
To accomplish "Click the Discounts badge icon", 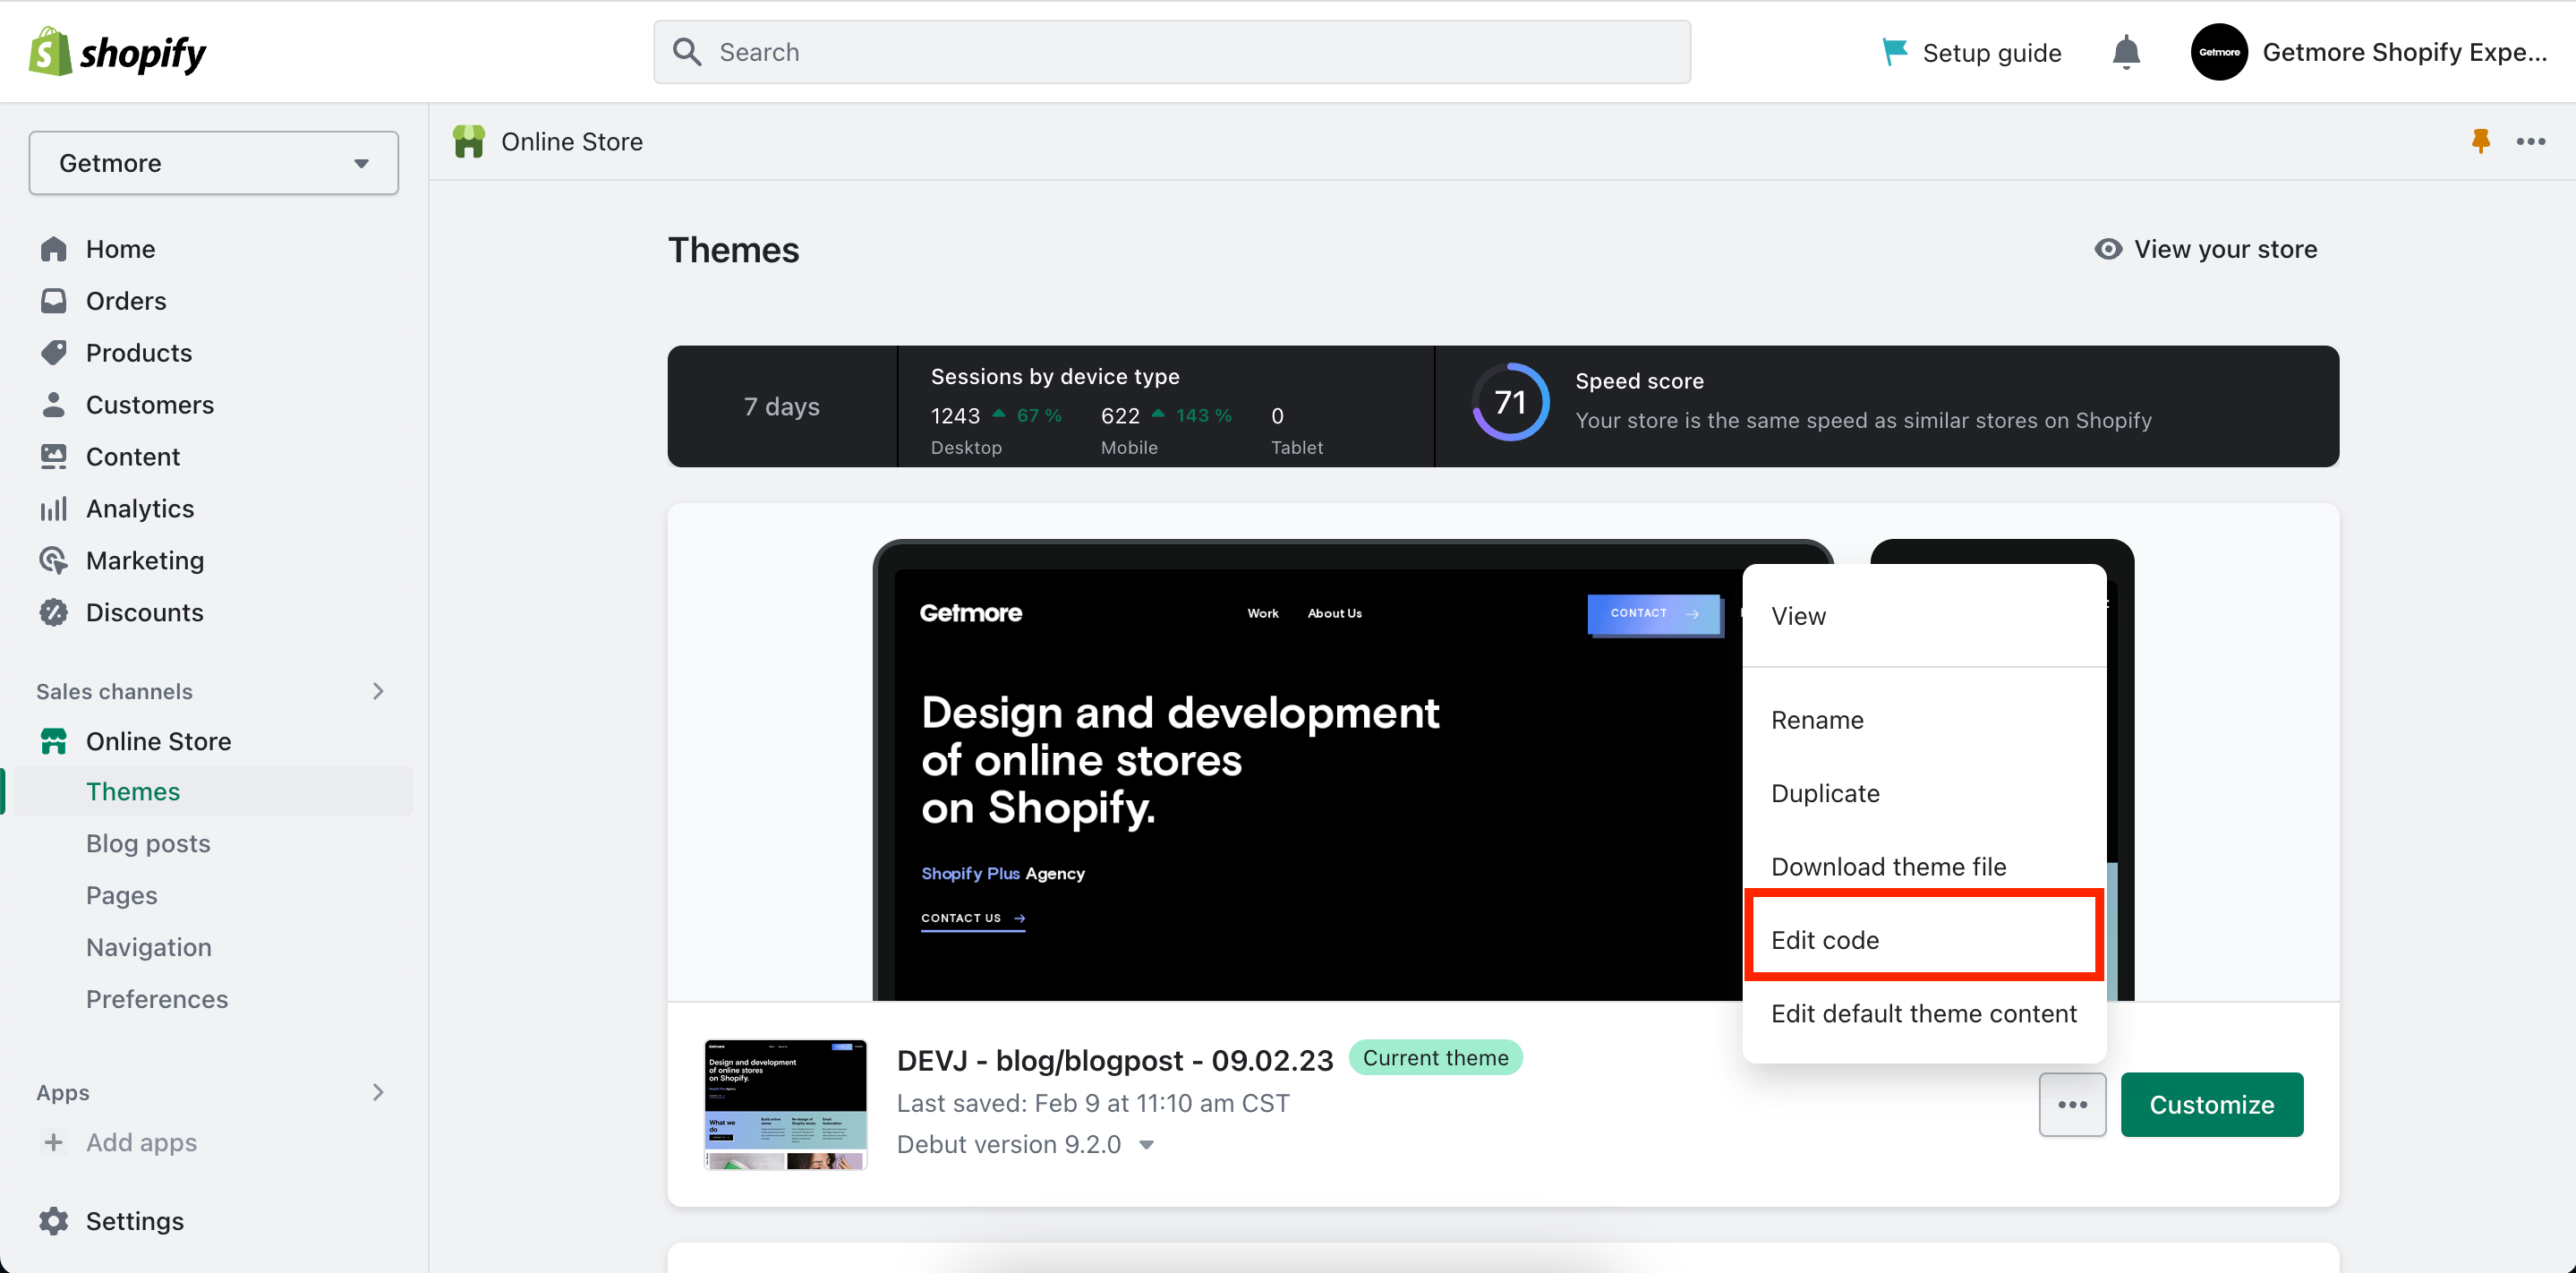I will pos(54,613).
